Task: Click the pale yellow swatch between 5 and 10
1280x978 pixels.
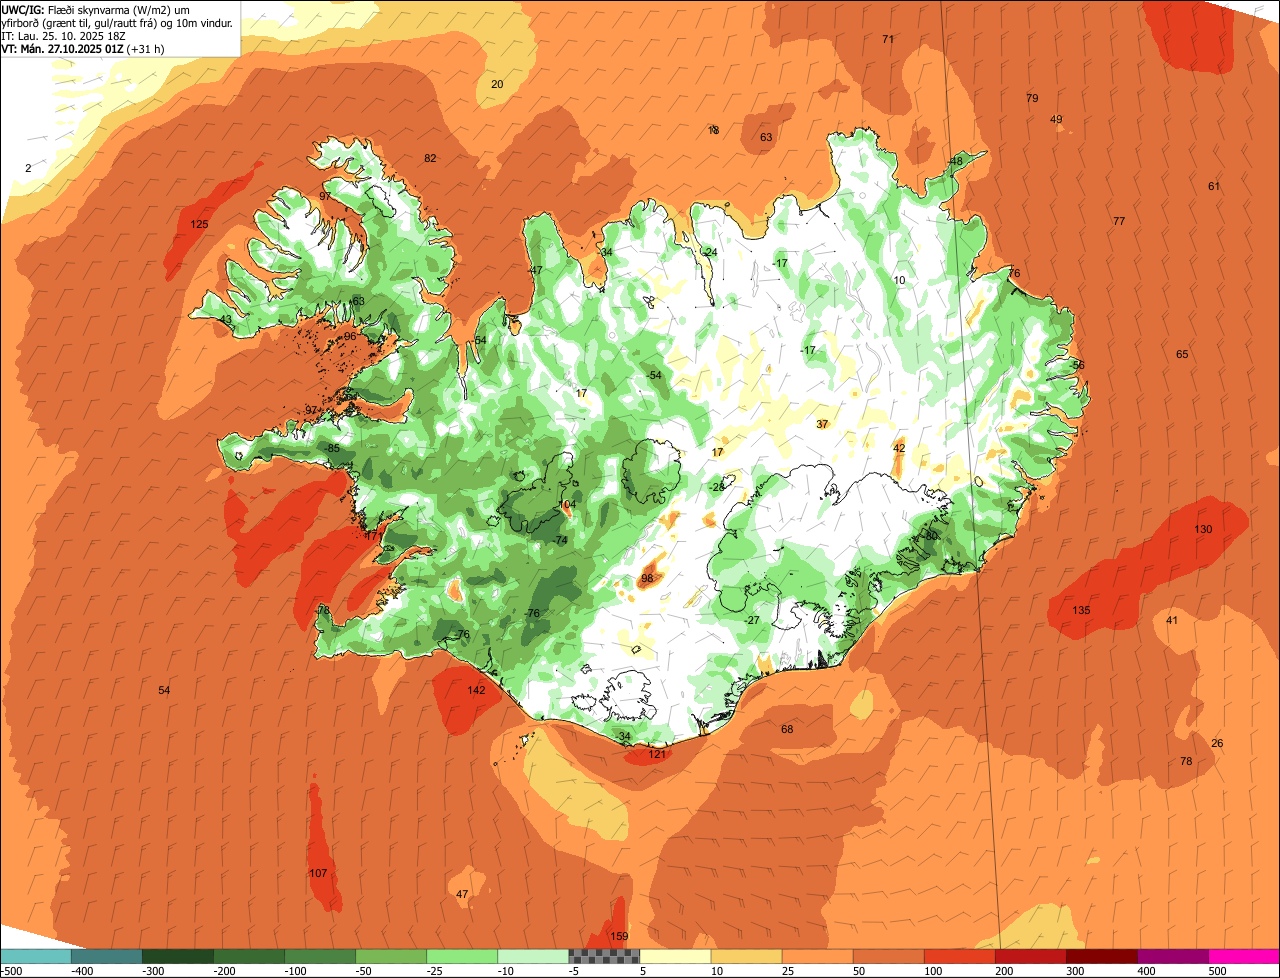Action: coord(675,956)
